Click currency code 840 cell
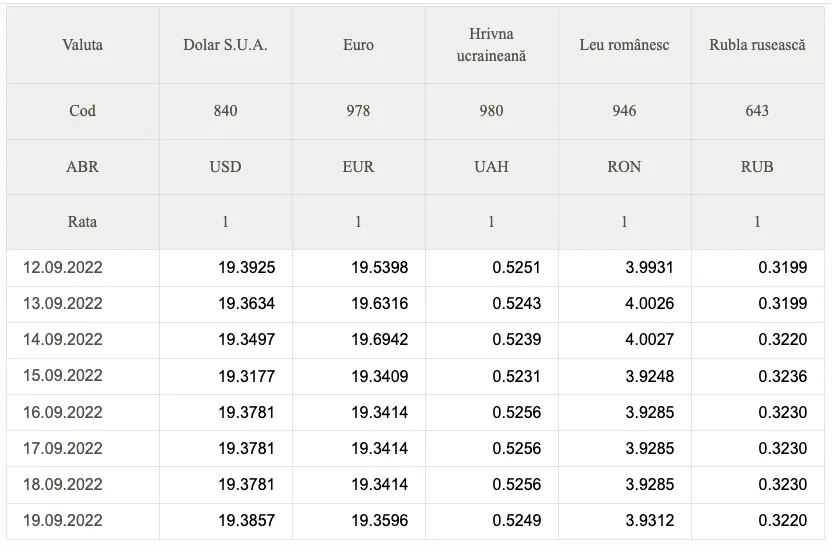This screenshot has width=832, height=546. point(226,111)
